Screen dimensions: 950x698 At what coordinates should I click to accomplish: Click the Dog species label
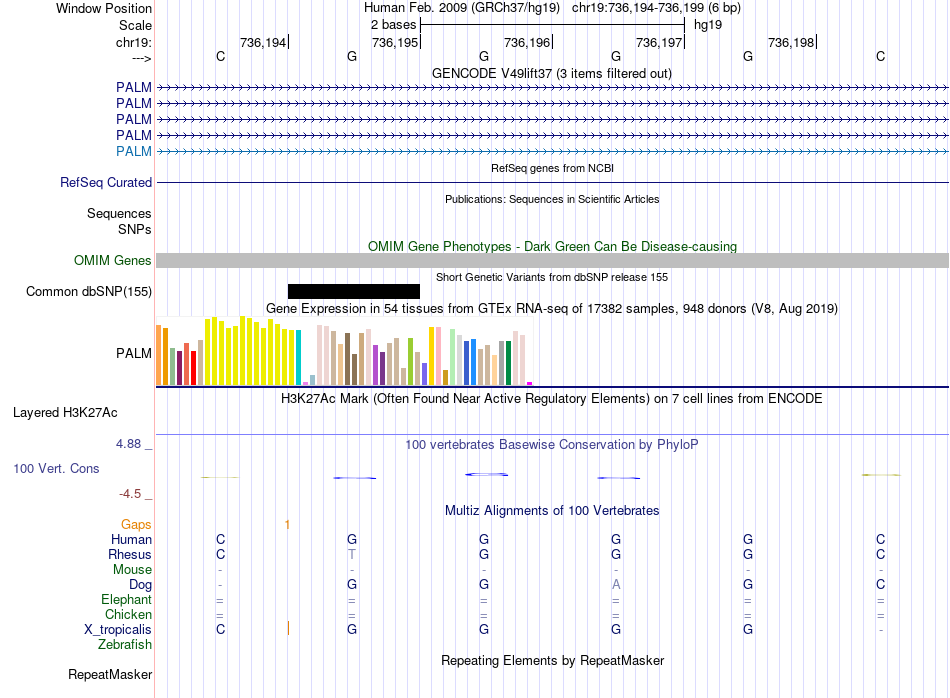(x=141, y=585)
